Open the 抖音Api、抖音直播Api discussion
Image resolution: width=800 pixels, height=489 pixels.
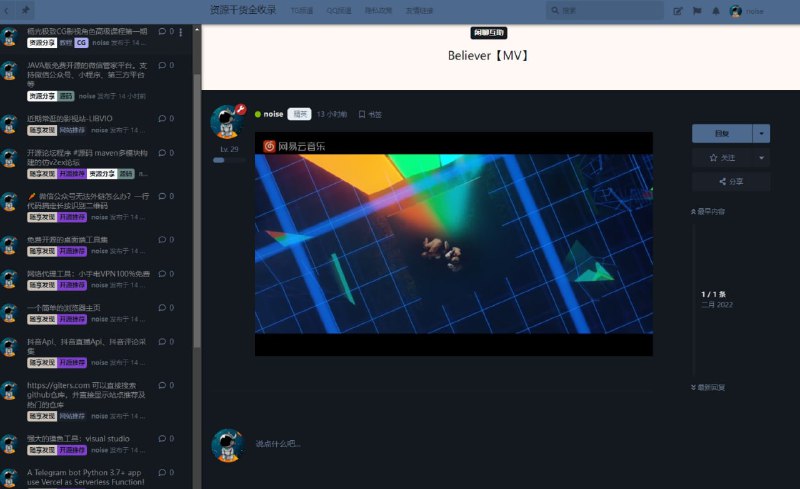pyautogui.click(x=87, y=346)
